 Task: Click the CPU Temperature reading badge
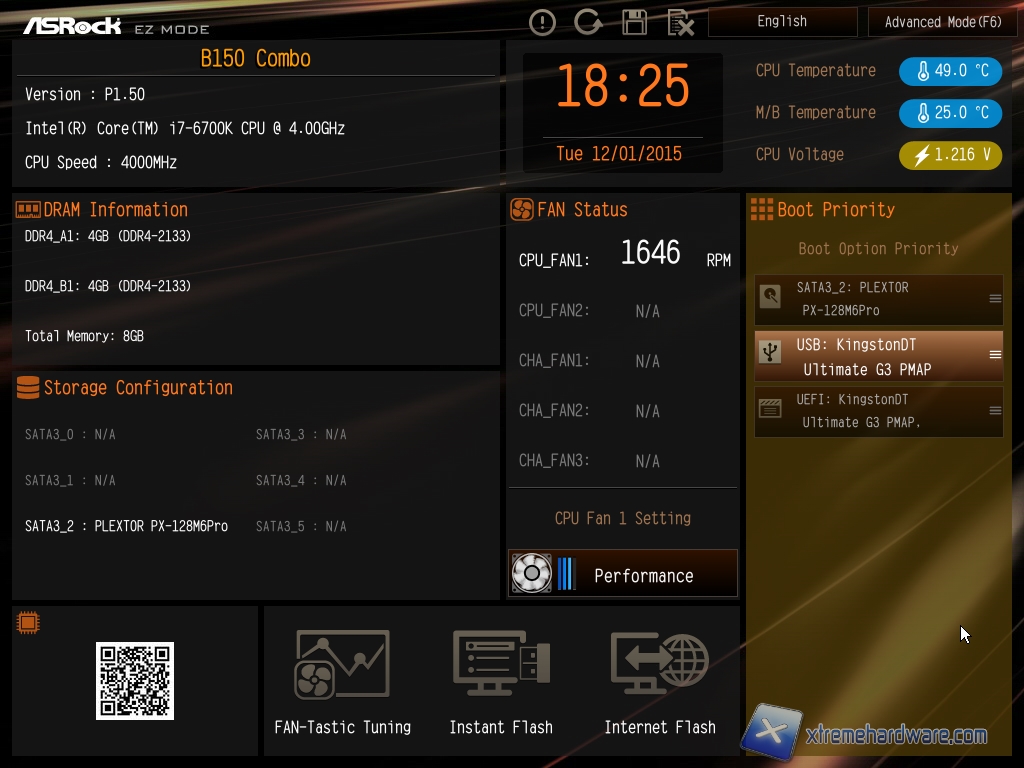pos(950,71)
